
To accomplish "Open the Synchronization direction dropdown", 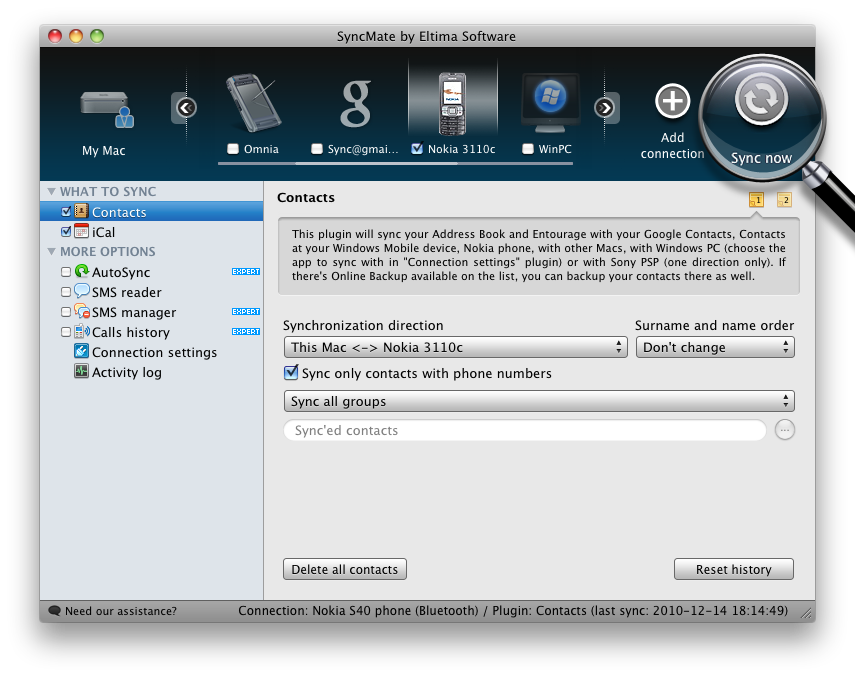I will tap(456, 347).
